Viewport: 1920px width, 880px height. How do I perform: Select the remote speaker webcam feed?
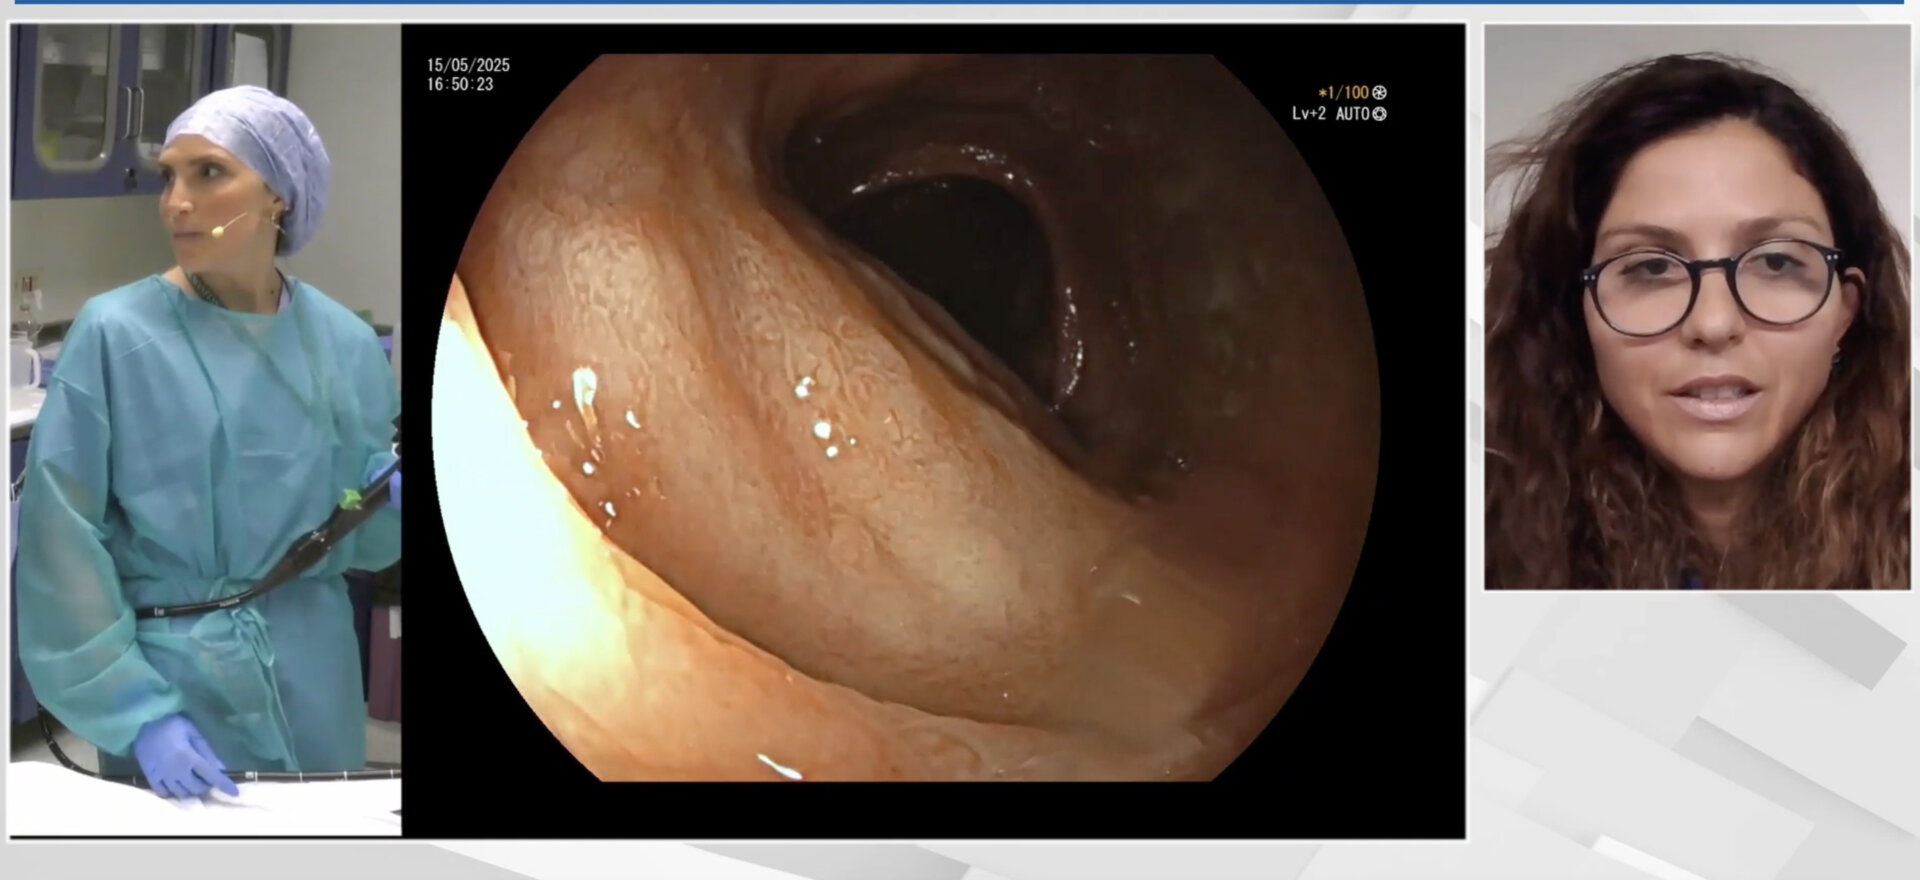1696,307
